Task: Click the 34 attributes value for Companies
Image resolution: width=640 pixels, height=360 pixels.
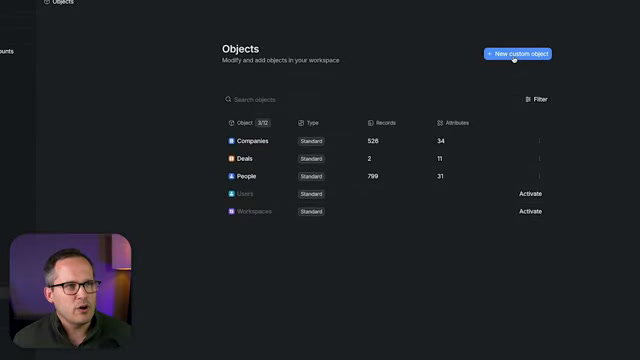Action: (x=441, y=141)
